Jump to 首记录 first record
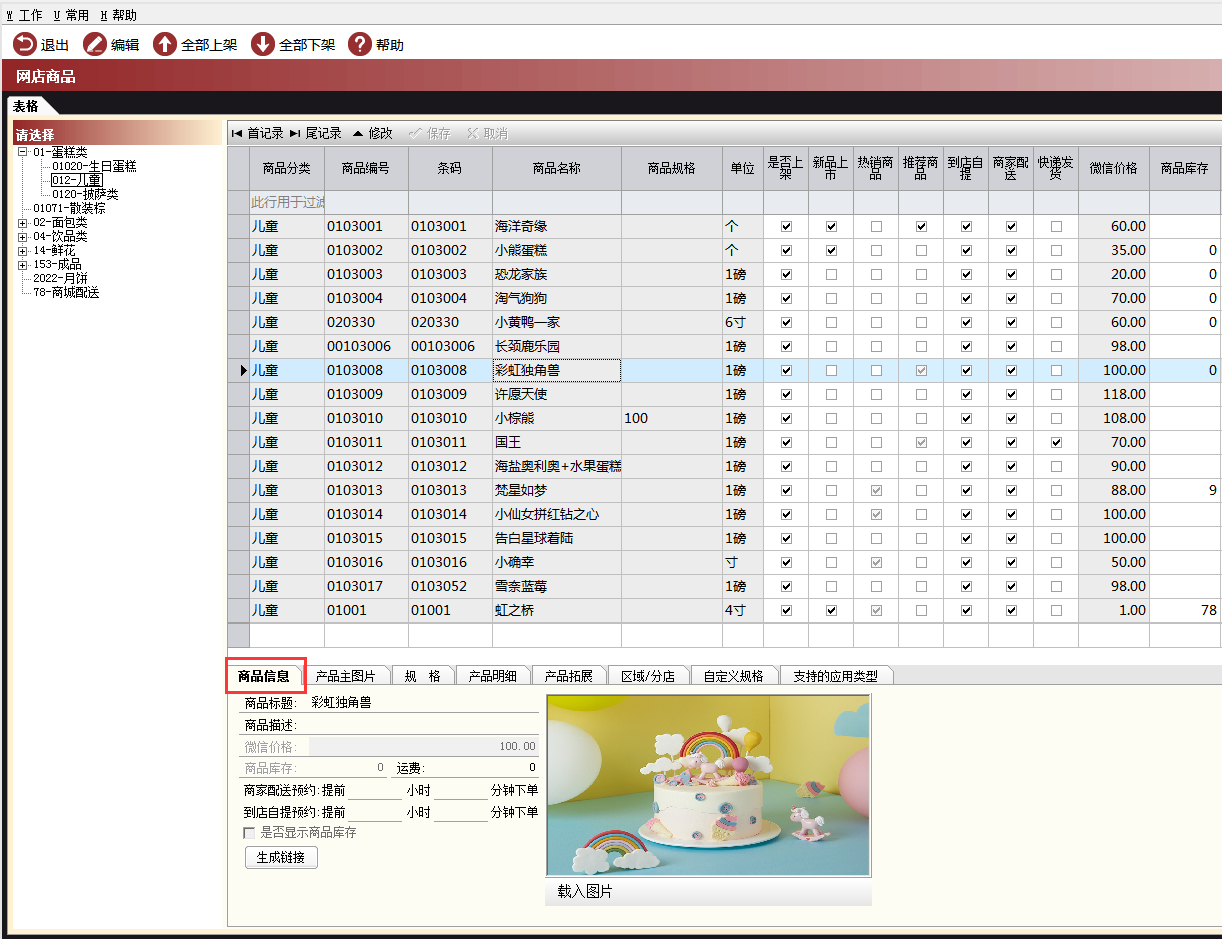1222x939 pixels. 257,133
